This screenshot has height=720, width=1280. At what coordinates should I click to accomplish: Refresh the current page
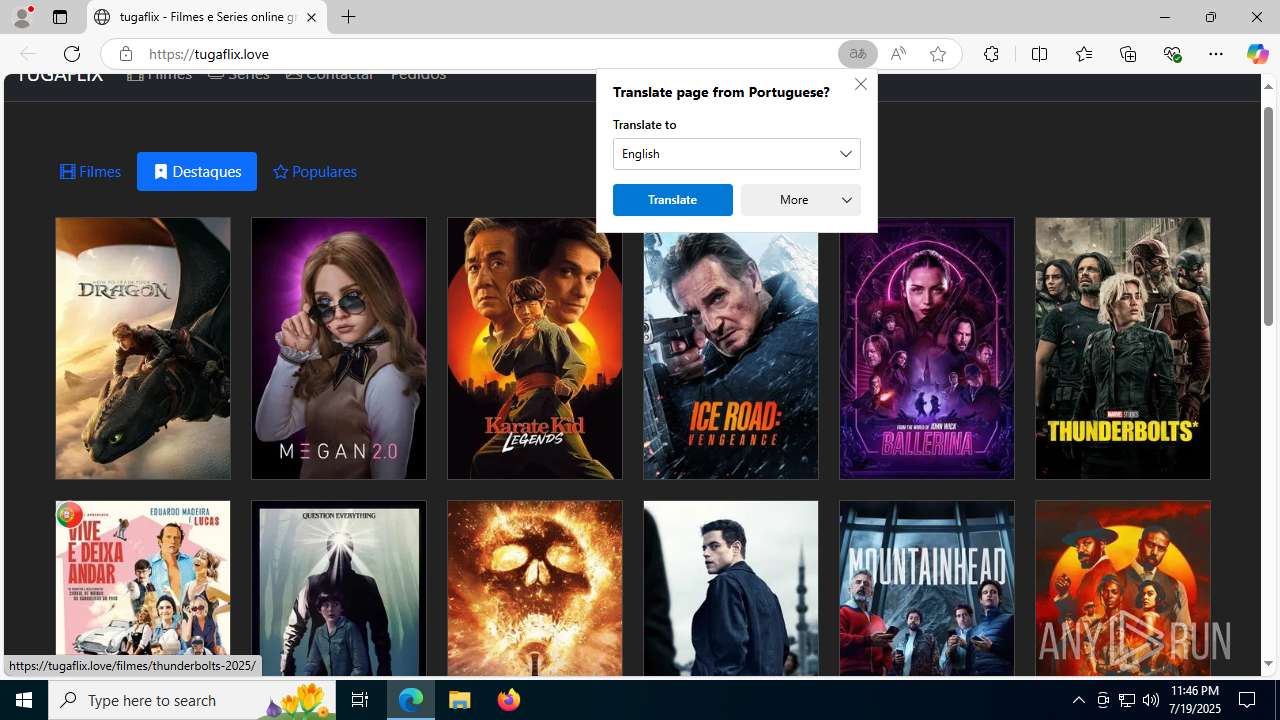72,54
